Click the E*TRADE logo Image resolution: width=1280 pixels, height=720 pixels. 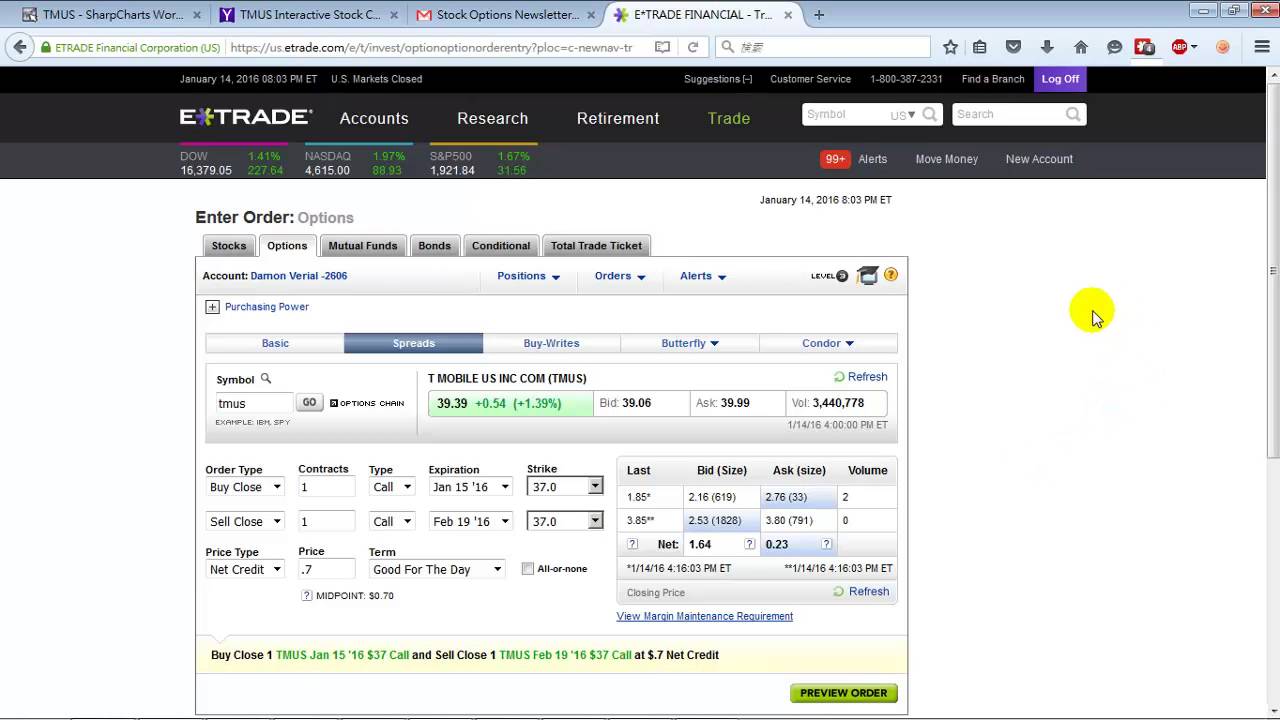[x=246, y=117]
